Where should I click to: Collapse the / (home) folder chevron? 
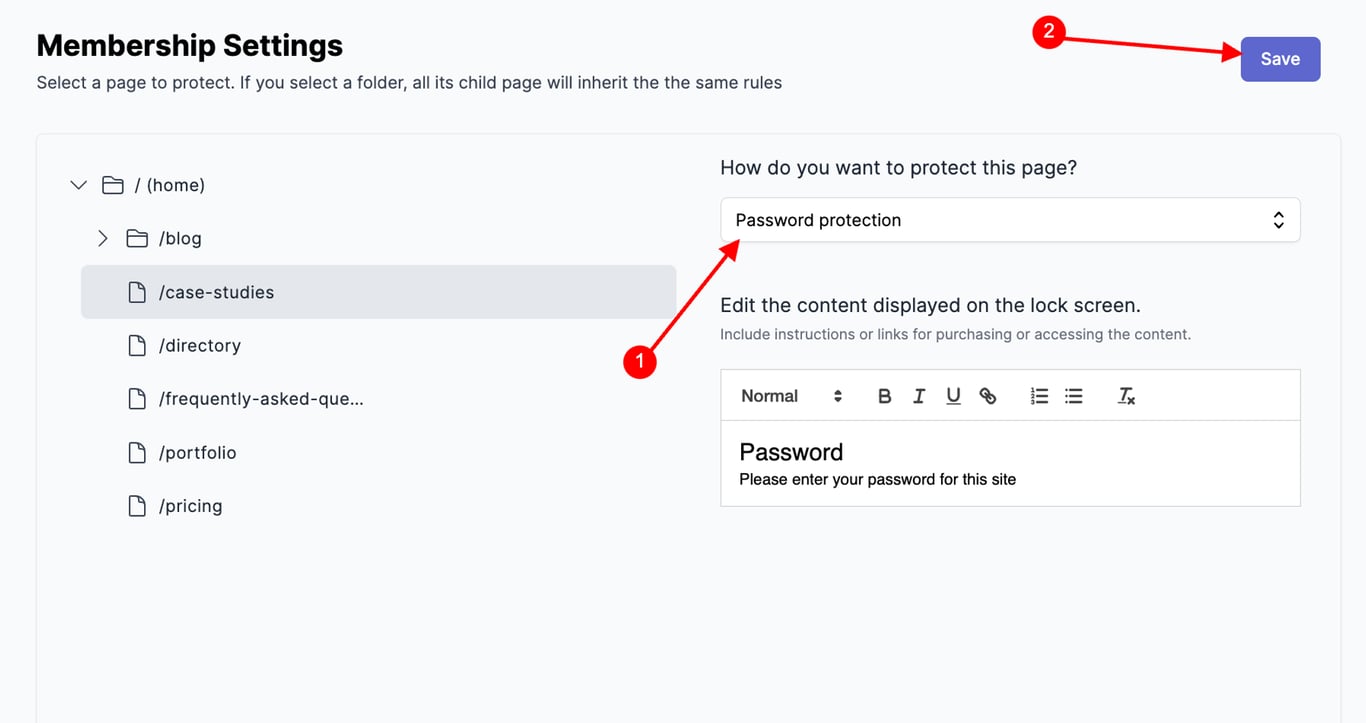click(x=78, y=185)
